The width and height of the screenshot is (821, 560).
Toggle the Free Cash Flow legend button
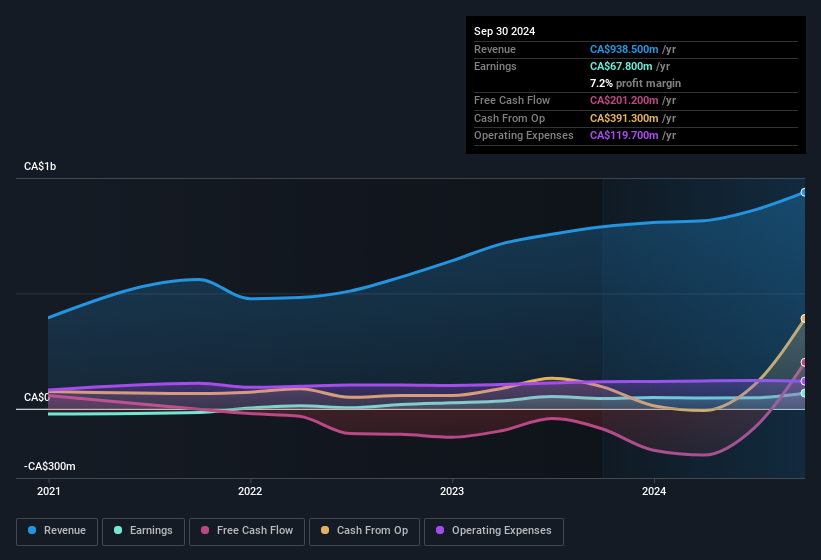pyautogui.click(x=247, y=531)
